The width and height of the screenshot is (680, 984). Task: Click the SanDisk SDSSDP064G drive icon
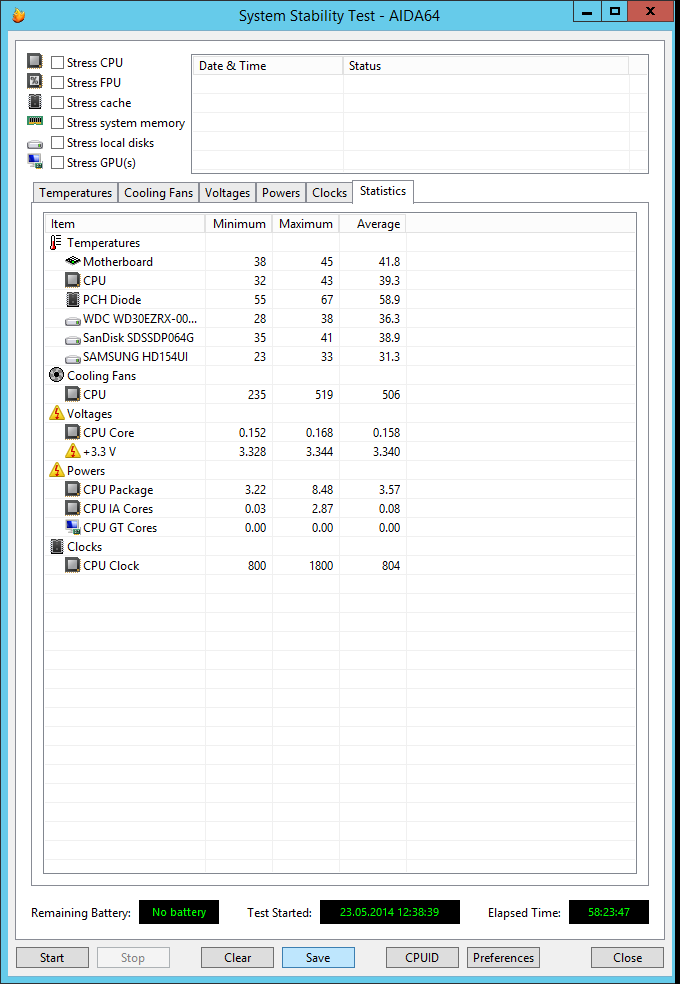(x=73, y=339)
